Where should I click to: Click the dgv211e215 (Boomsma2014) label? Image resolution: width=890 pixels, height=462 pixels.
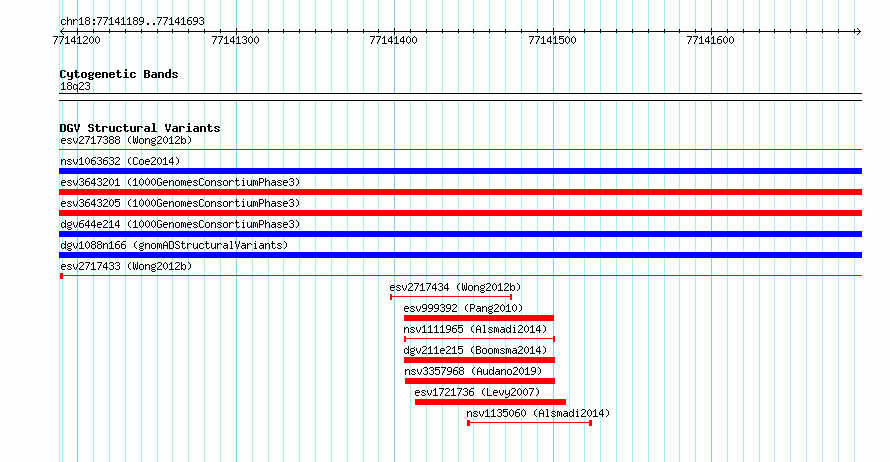475,350
